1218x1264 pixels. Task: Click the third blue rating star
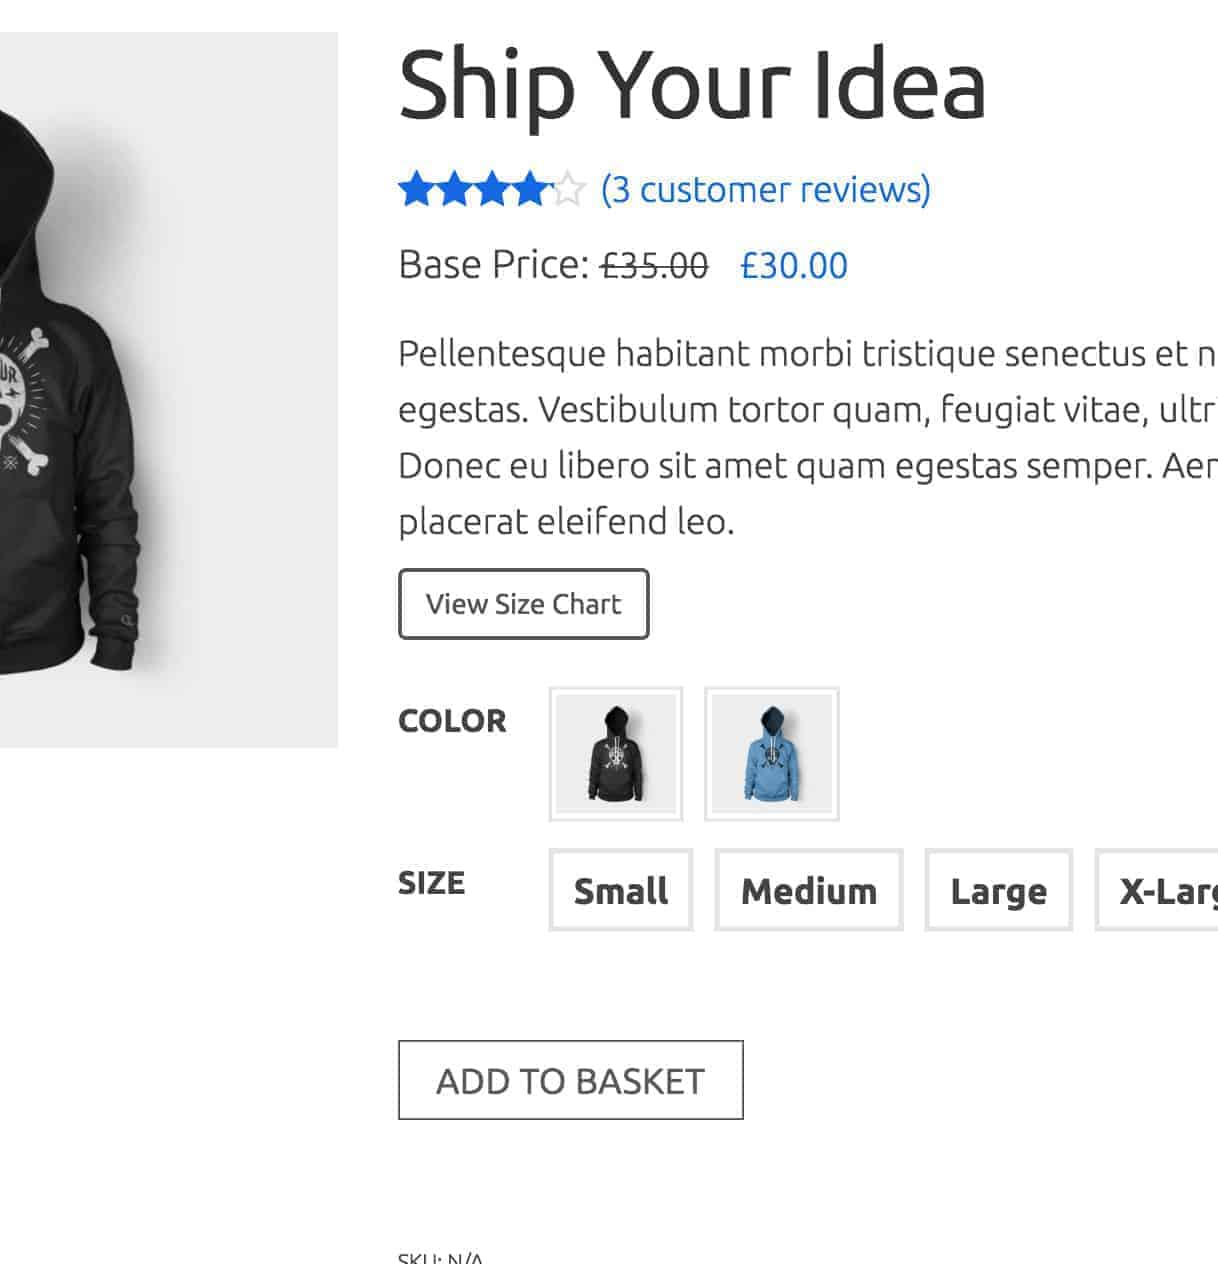[492, 190]
